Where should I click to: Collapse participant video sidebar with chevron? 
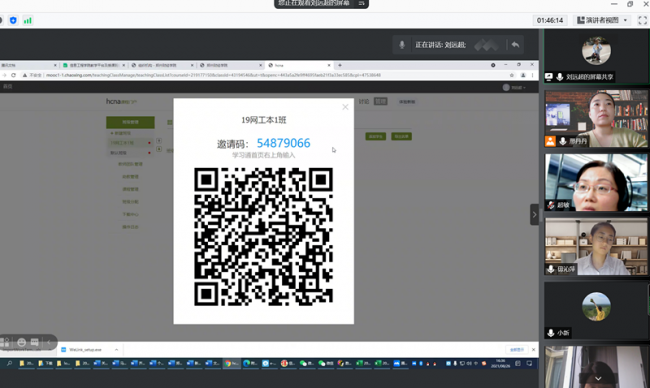[x=534, y=214]
